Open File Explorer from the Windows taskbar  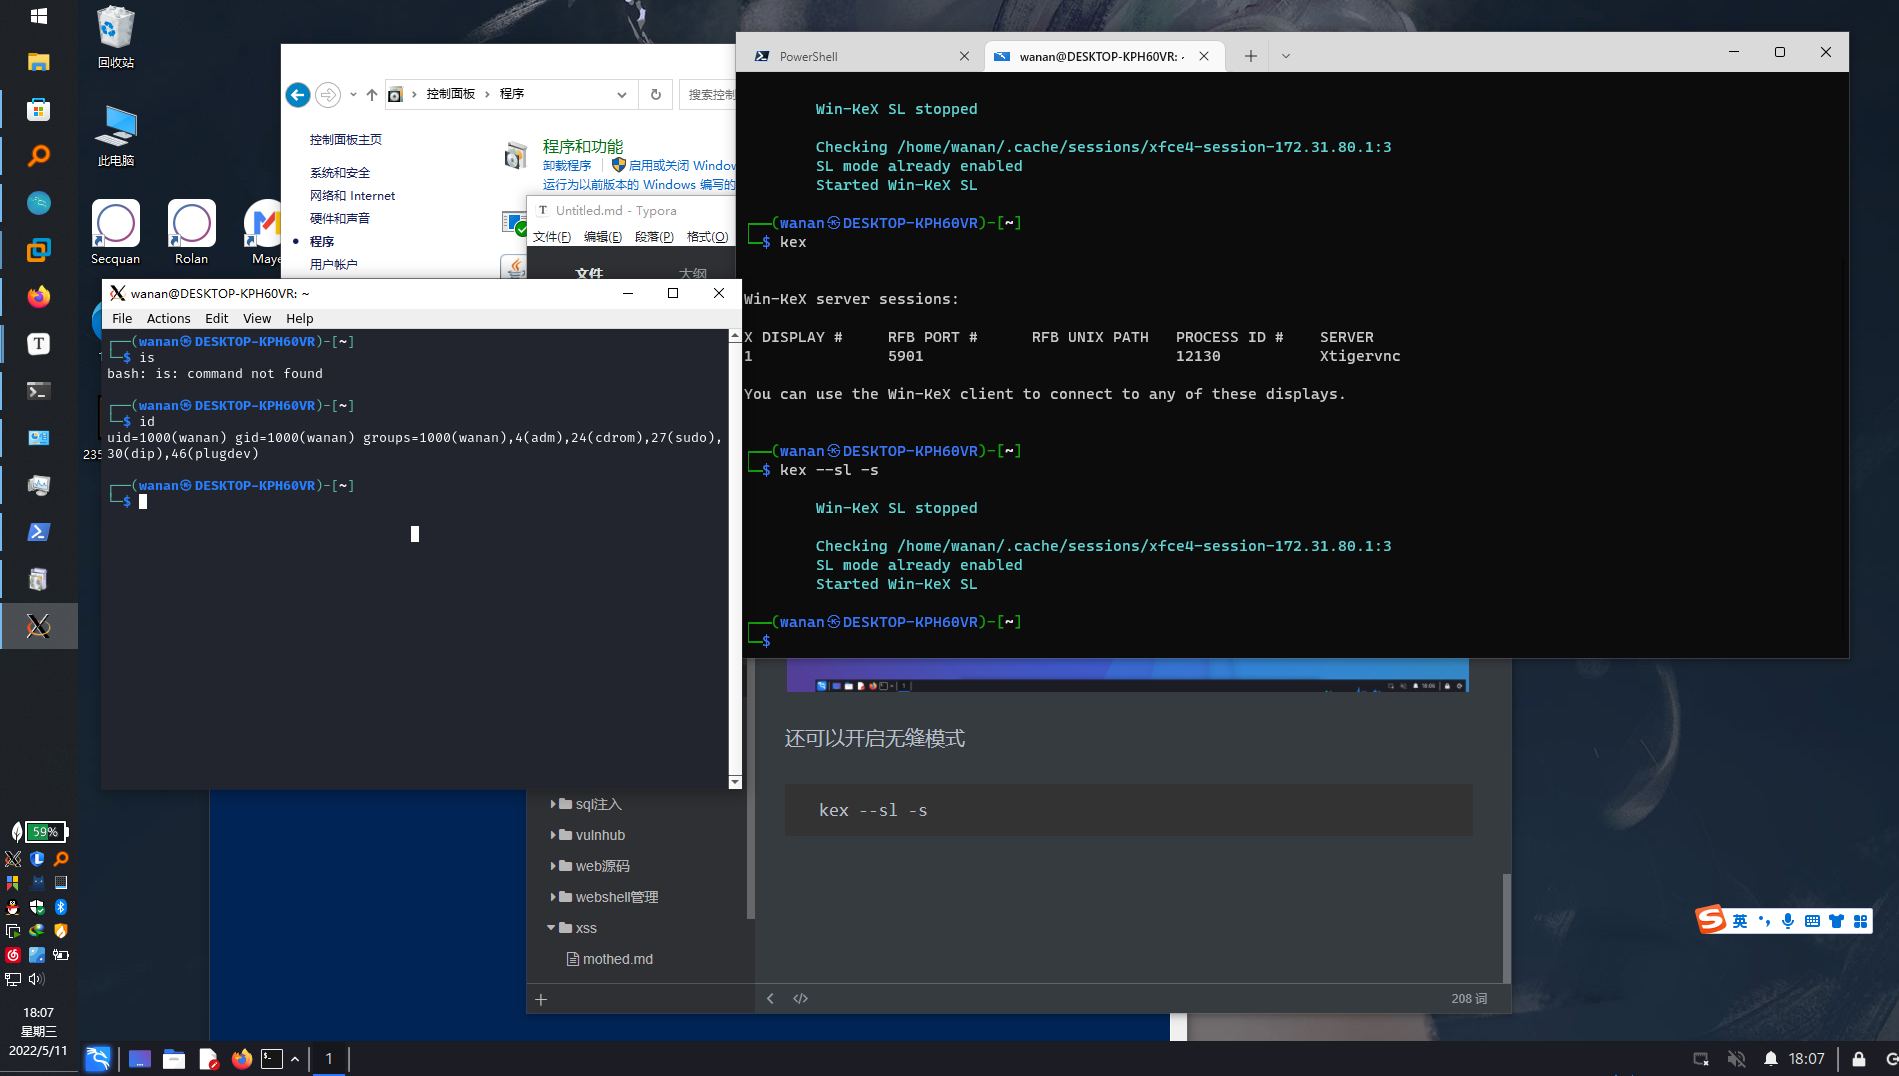point(38,62)
